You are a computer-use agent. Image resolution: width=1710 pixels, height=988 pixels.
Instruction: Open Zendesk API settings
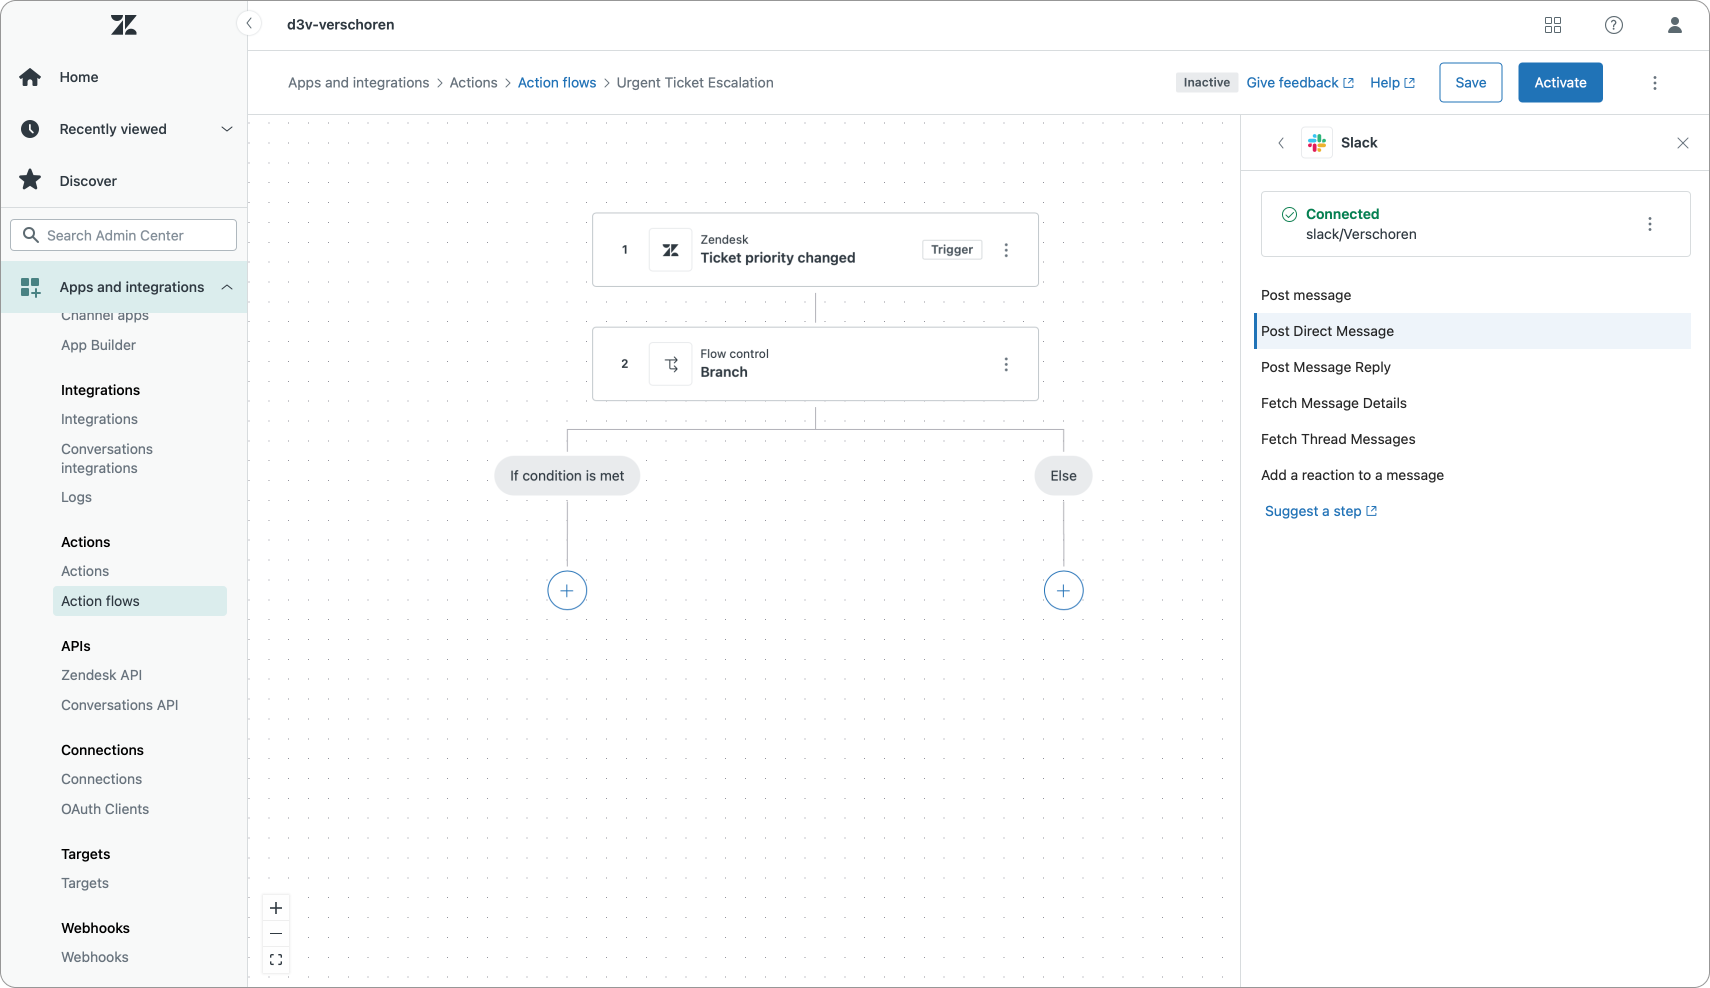click(101, 675)
